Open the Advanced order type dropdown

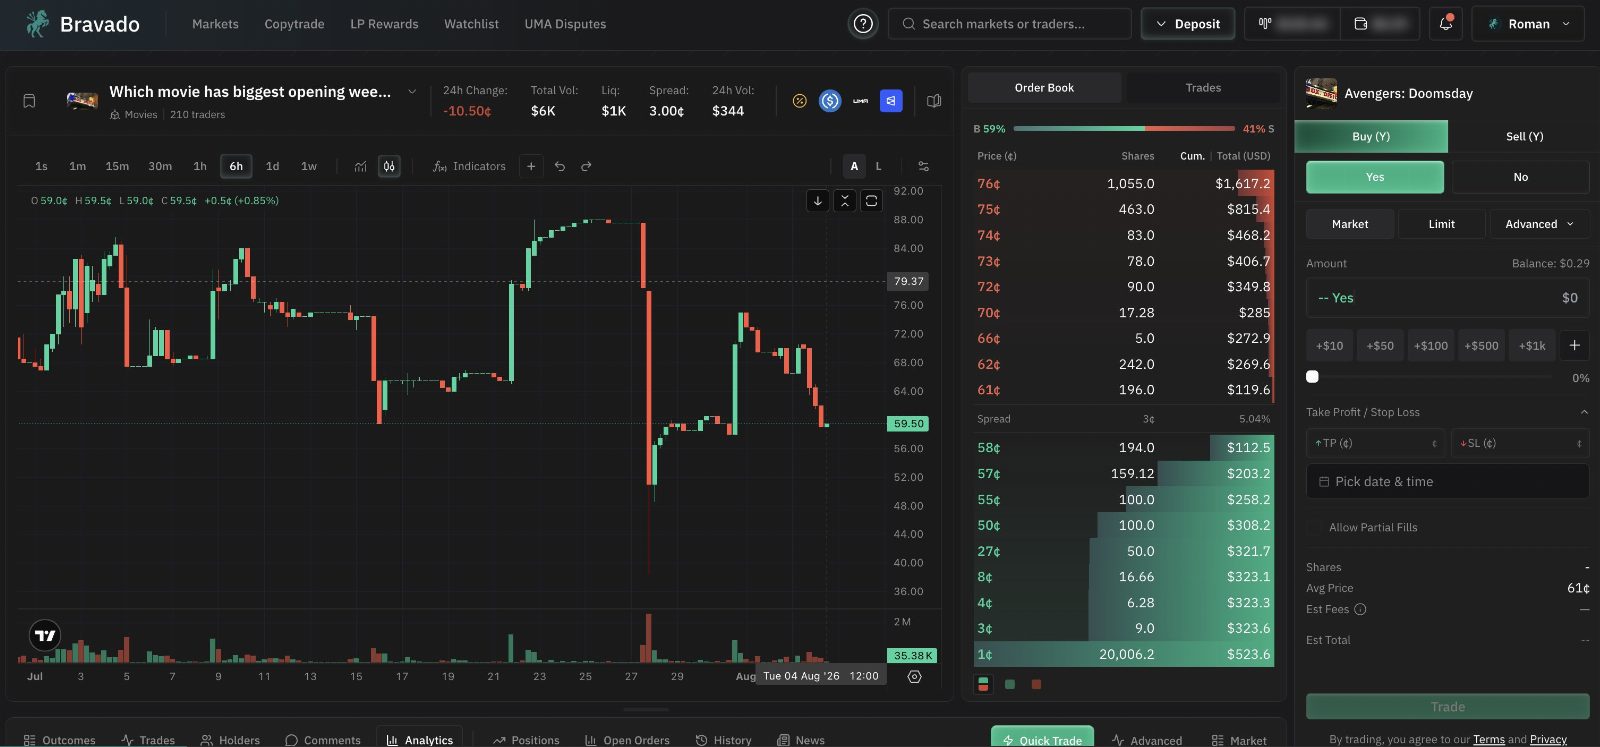(x=1540, y=224)
